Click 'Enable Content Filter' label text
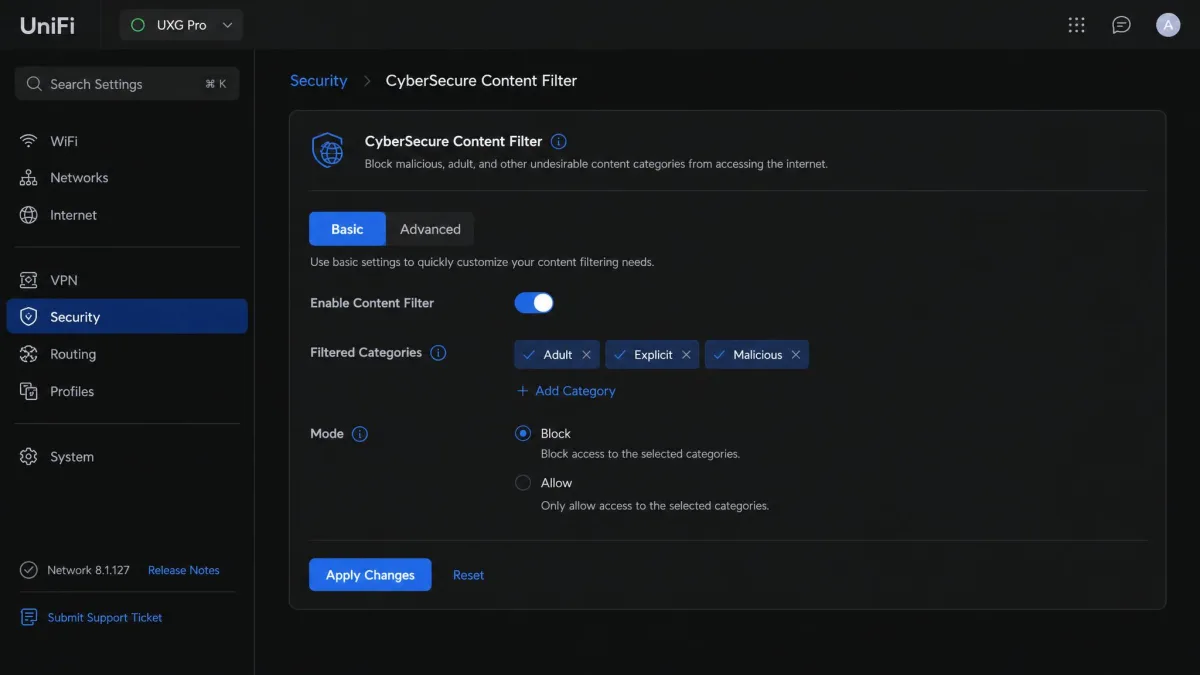Viewport: 1200px width, 675px height. point(372,303)
